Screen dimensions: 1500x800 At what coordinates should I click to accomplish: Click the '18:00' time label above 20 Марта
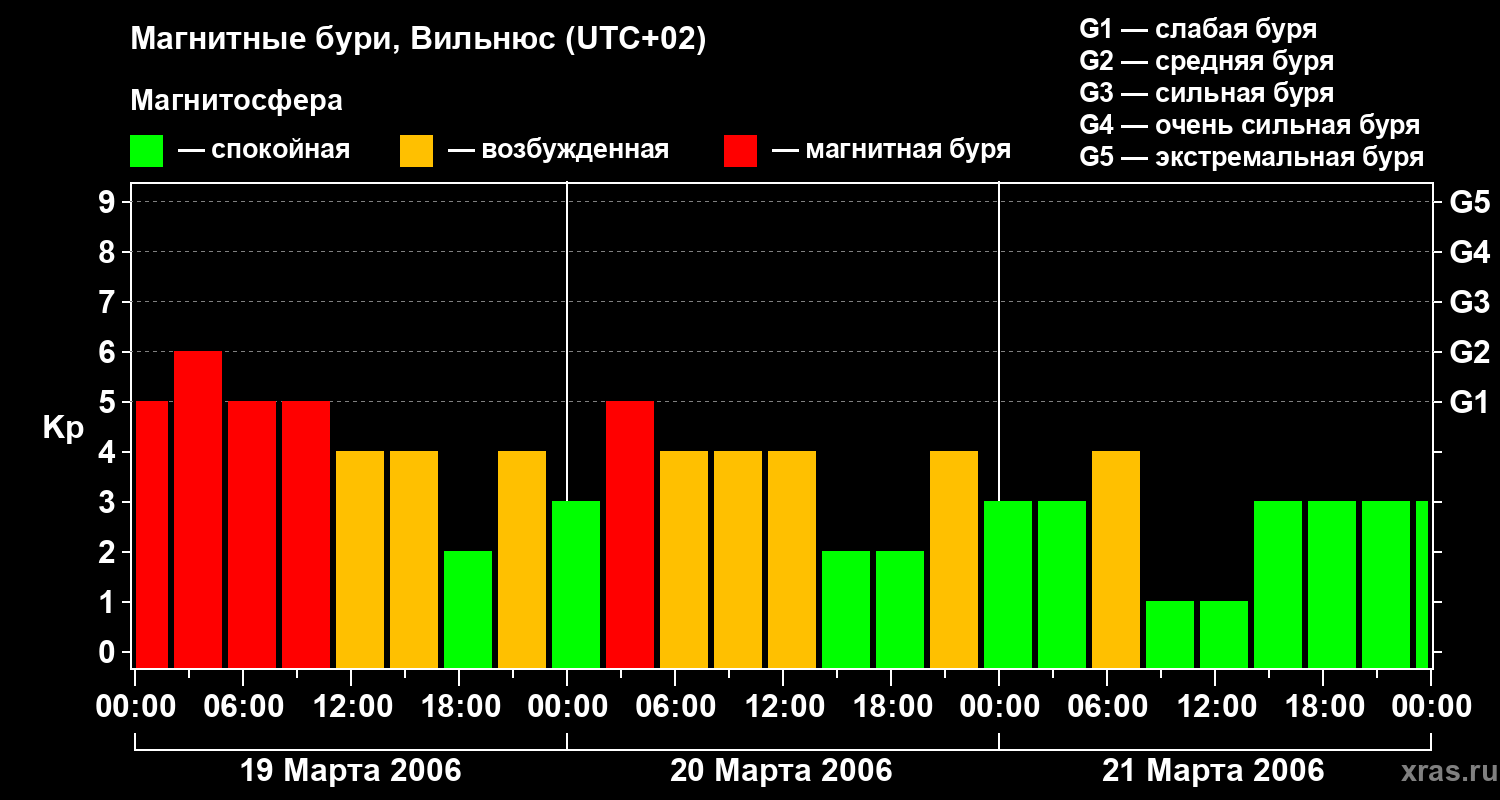point(891,707)
